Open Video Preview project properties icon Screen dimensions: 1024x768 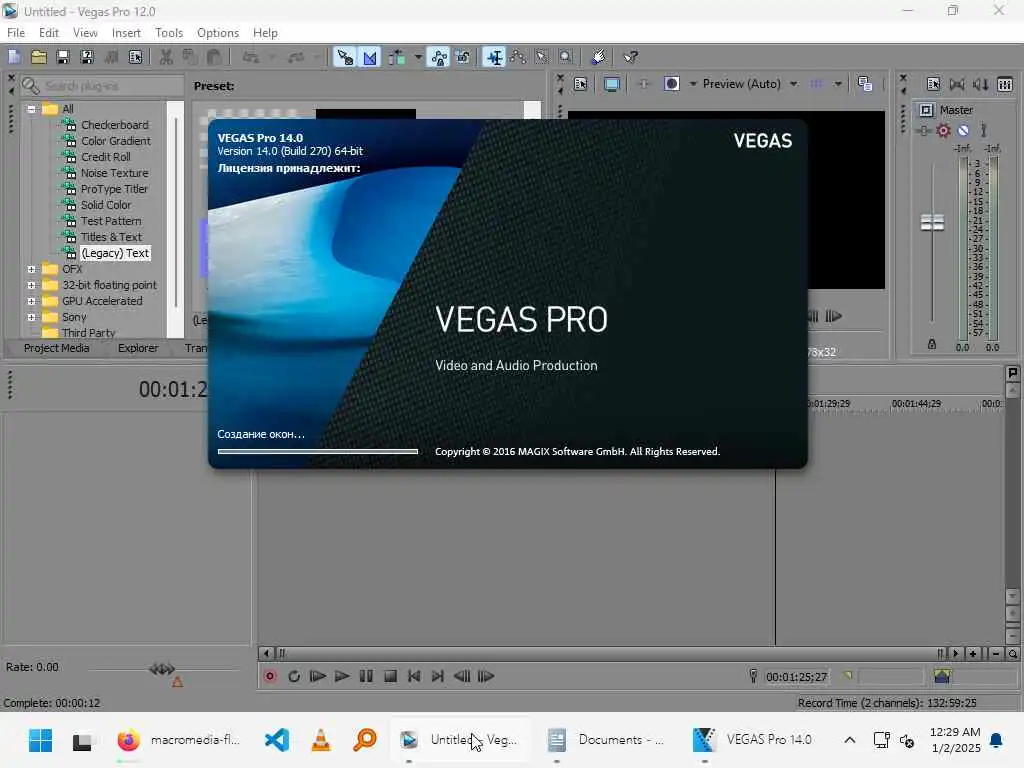[580, 84]
